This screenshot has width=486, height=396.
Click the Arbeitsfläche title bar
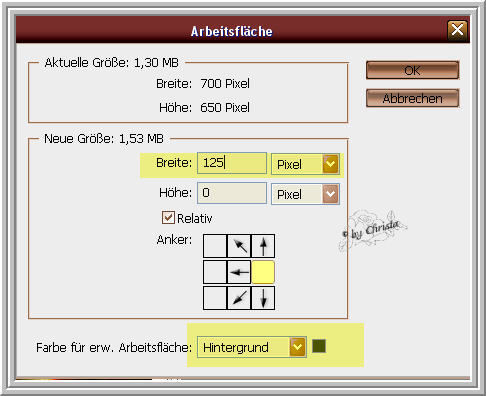tap(231, 30)
